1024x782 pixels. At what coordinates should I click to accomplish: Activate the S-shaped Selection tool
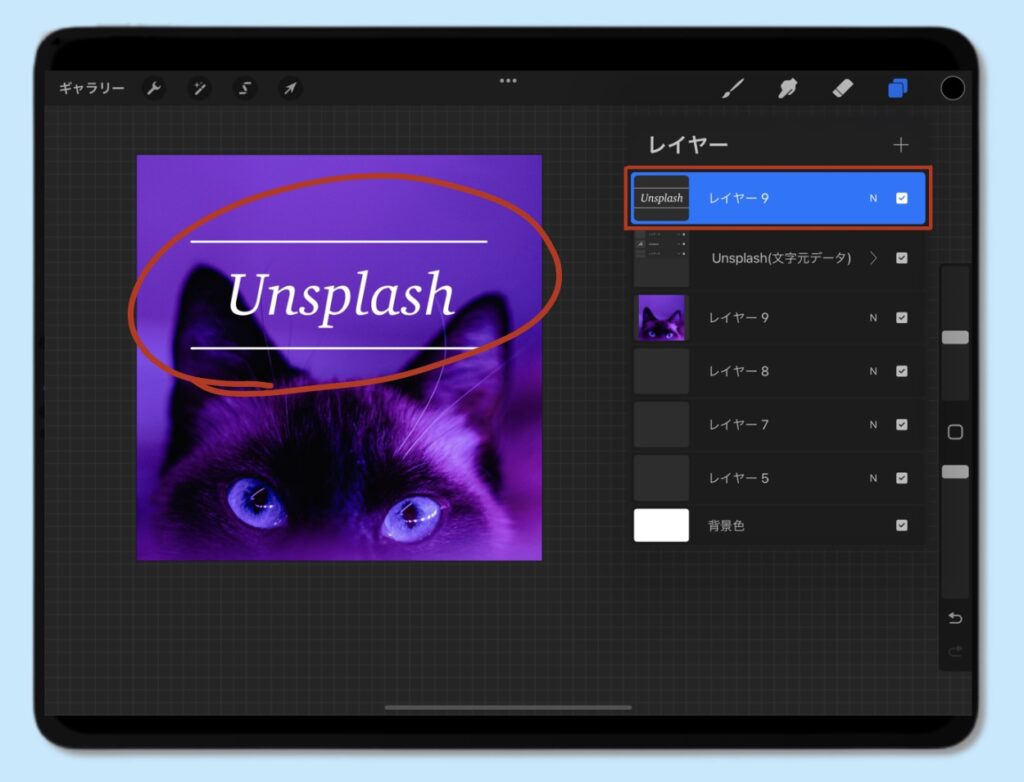245,88
